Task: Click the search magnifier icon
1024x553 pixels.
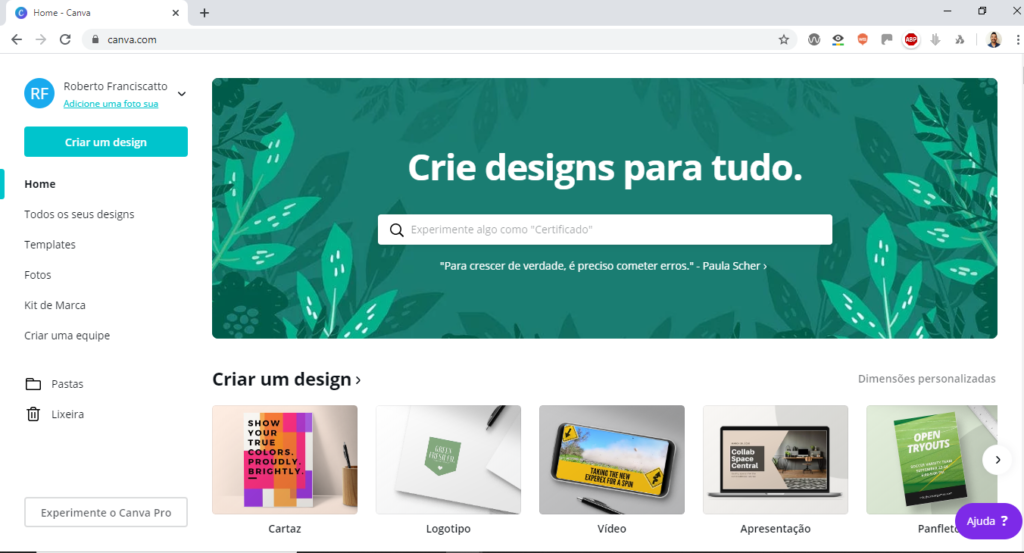Action: tap(396, 230)
